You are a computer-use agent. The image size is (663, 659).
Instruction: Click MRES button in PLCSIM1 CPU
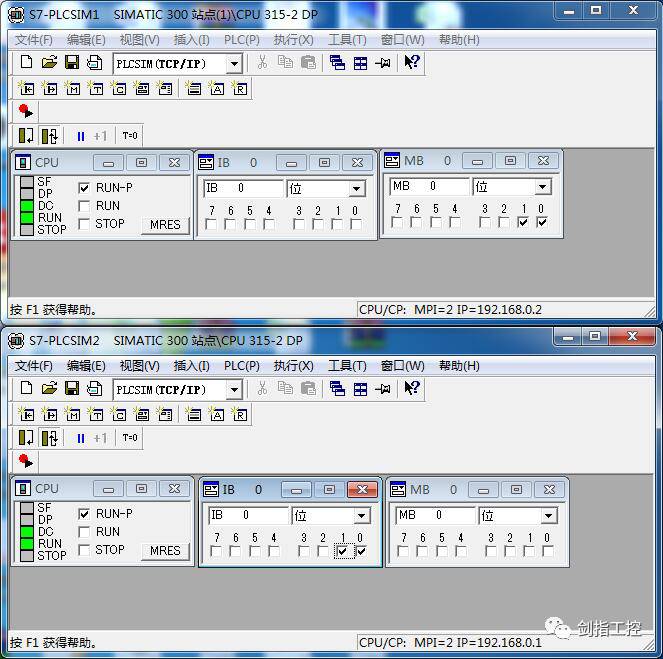pyautogui.click(x=165, y=225)
